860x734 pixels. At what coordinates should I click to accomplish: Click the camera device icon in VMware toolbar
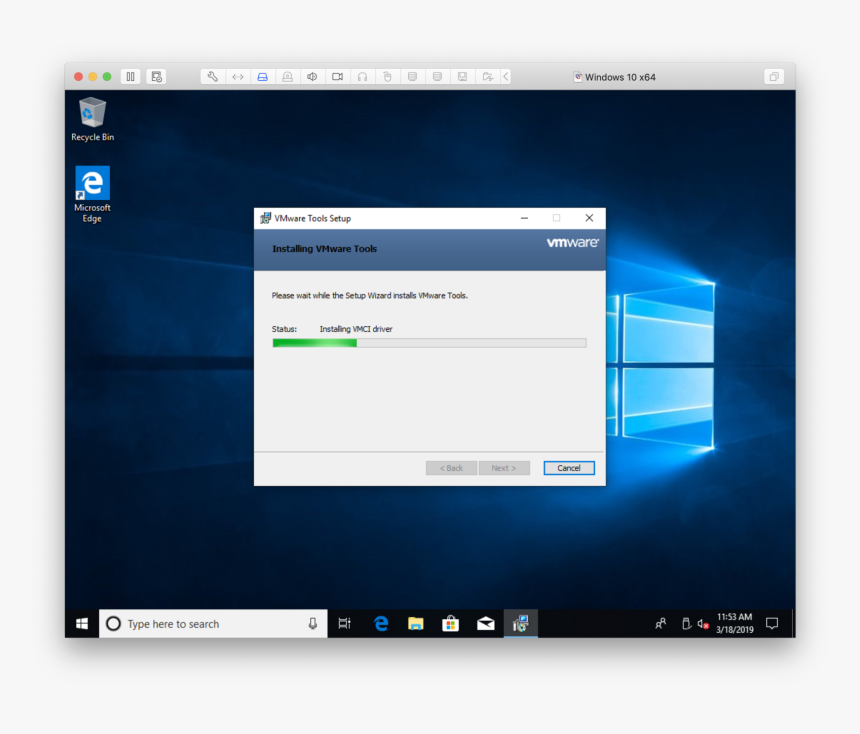337,76
